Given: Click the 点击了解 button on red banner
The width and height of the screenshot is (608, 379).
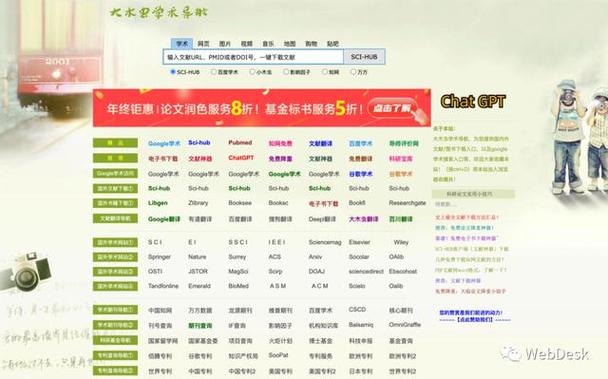Looking at the screenshot, I should 392,108.
